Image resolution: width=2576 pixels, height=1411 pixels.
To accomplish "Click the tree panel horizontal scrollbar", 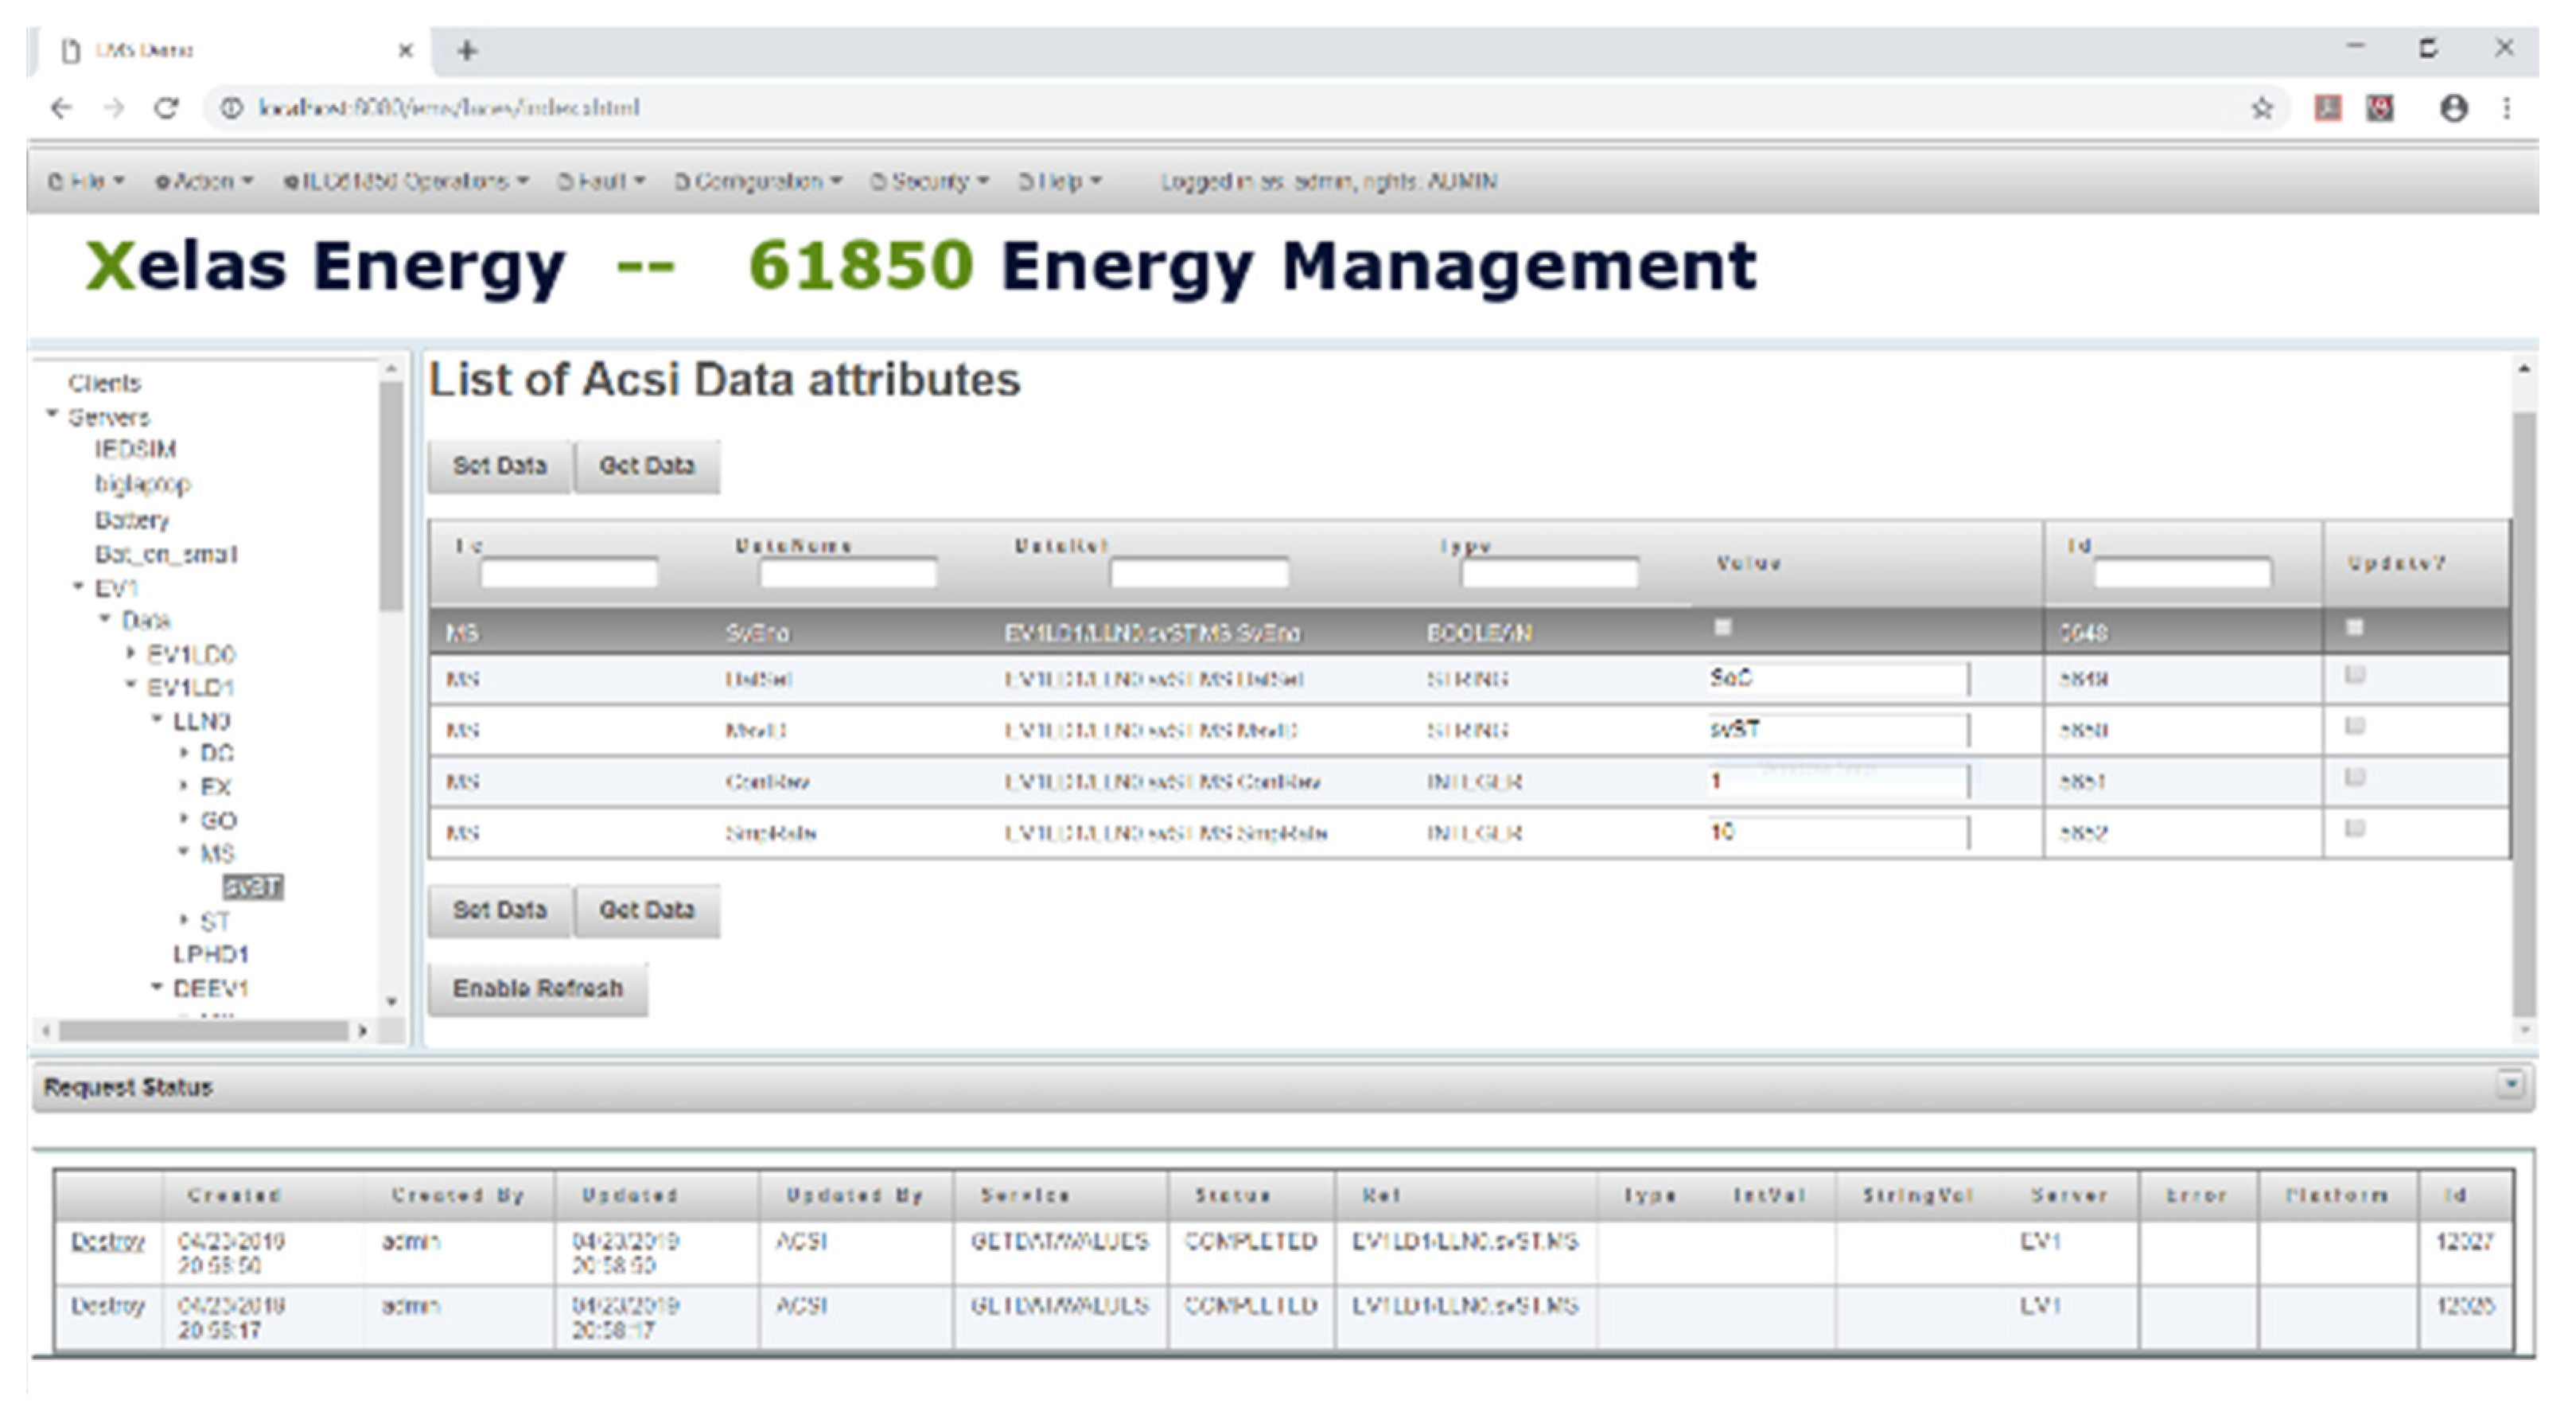I will (x=204, y=1030).
